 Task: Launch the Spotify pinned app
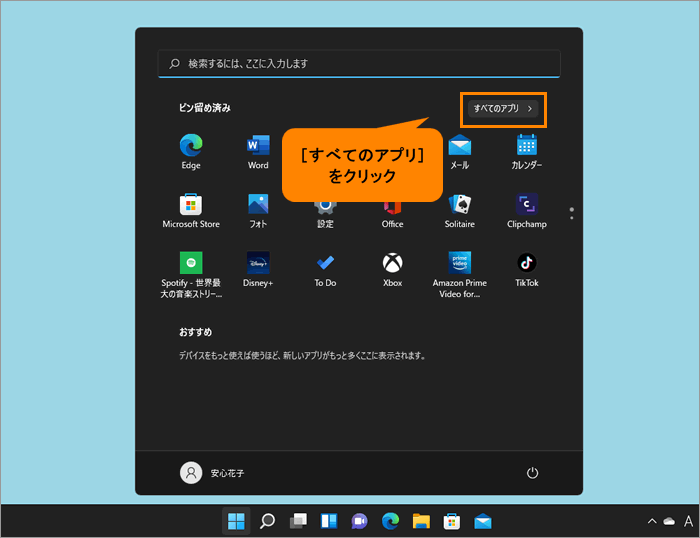click(x=191, y=274)
